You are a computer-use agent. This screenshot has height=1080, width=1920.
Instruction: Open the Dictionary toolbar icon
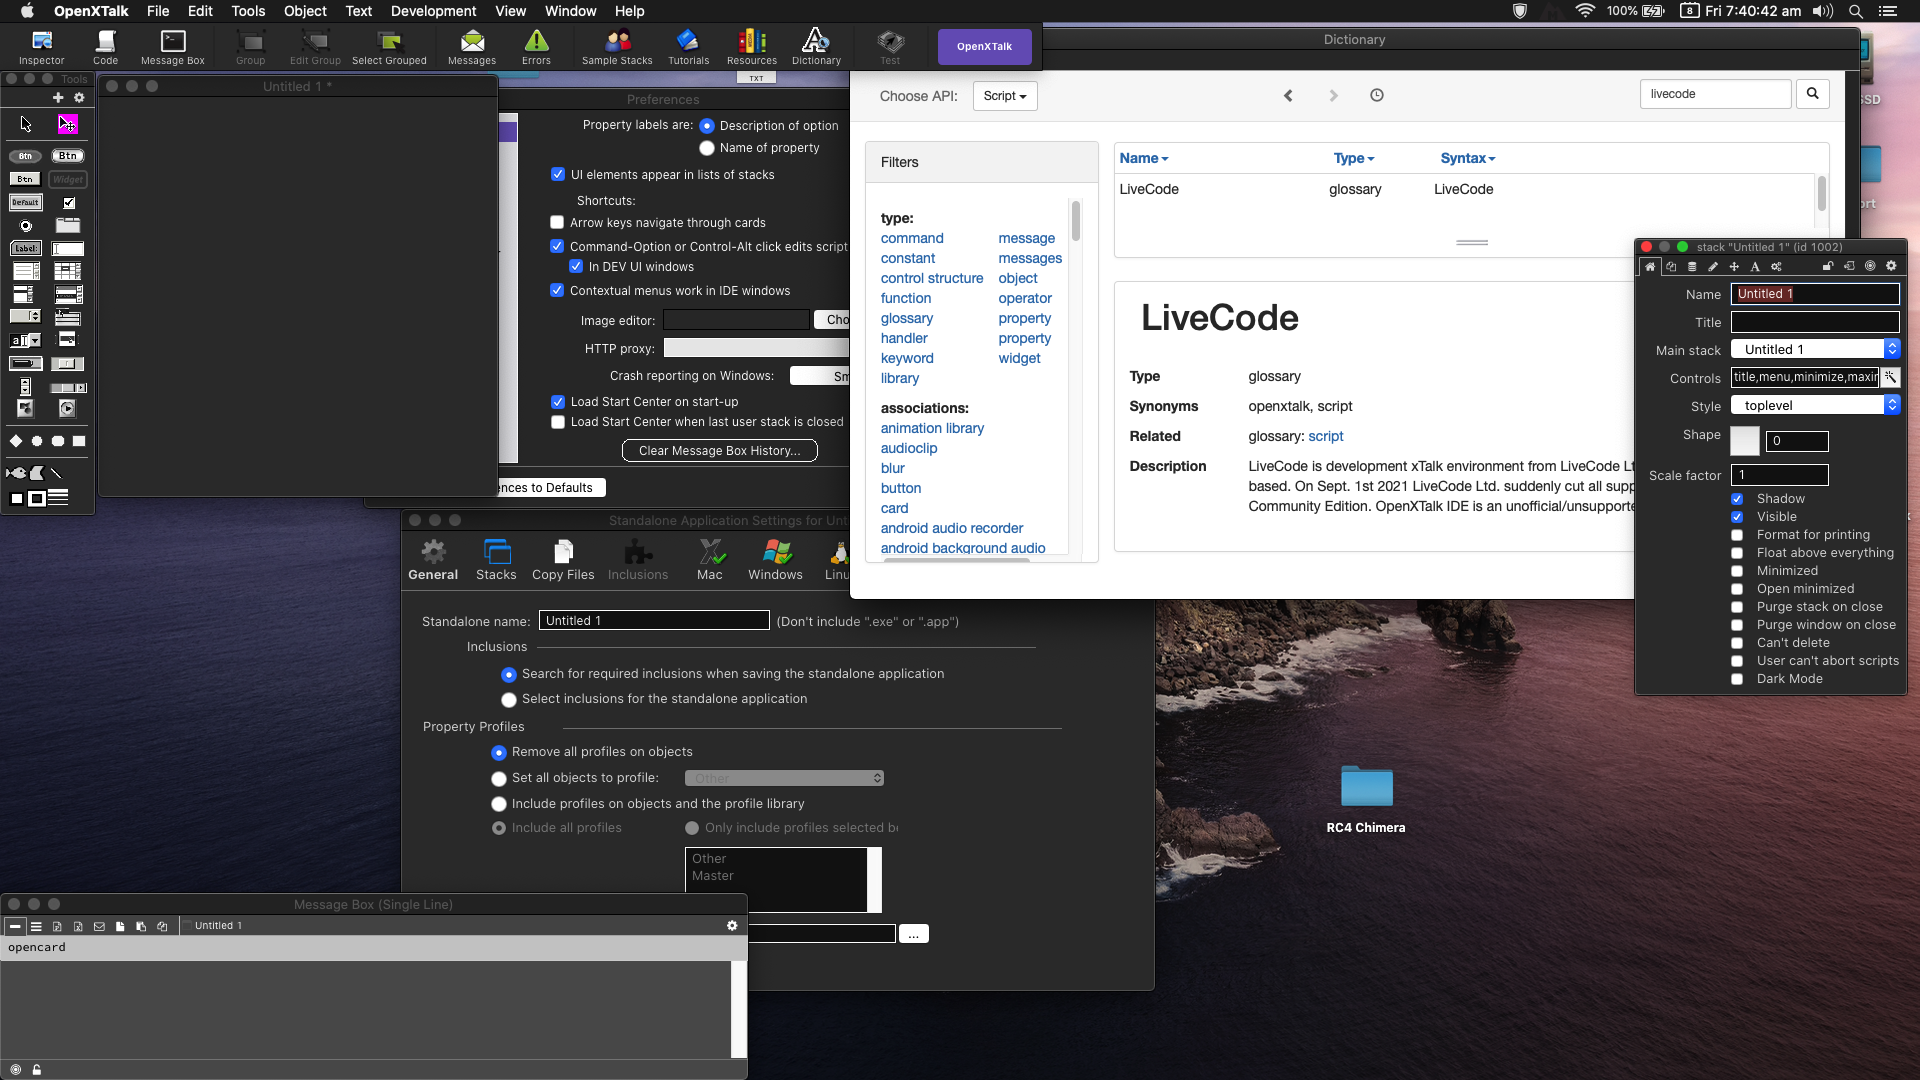click(816, 47)
